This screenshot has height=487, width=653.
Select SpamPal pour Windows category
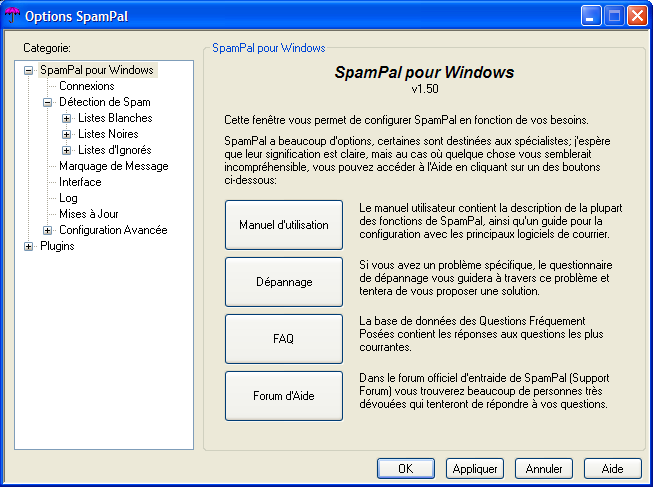97,70
